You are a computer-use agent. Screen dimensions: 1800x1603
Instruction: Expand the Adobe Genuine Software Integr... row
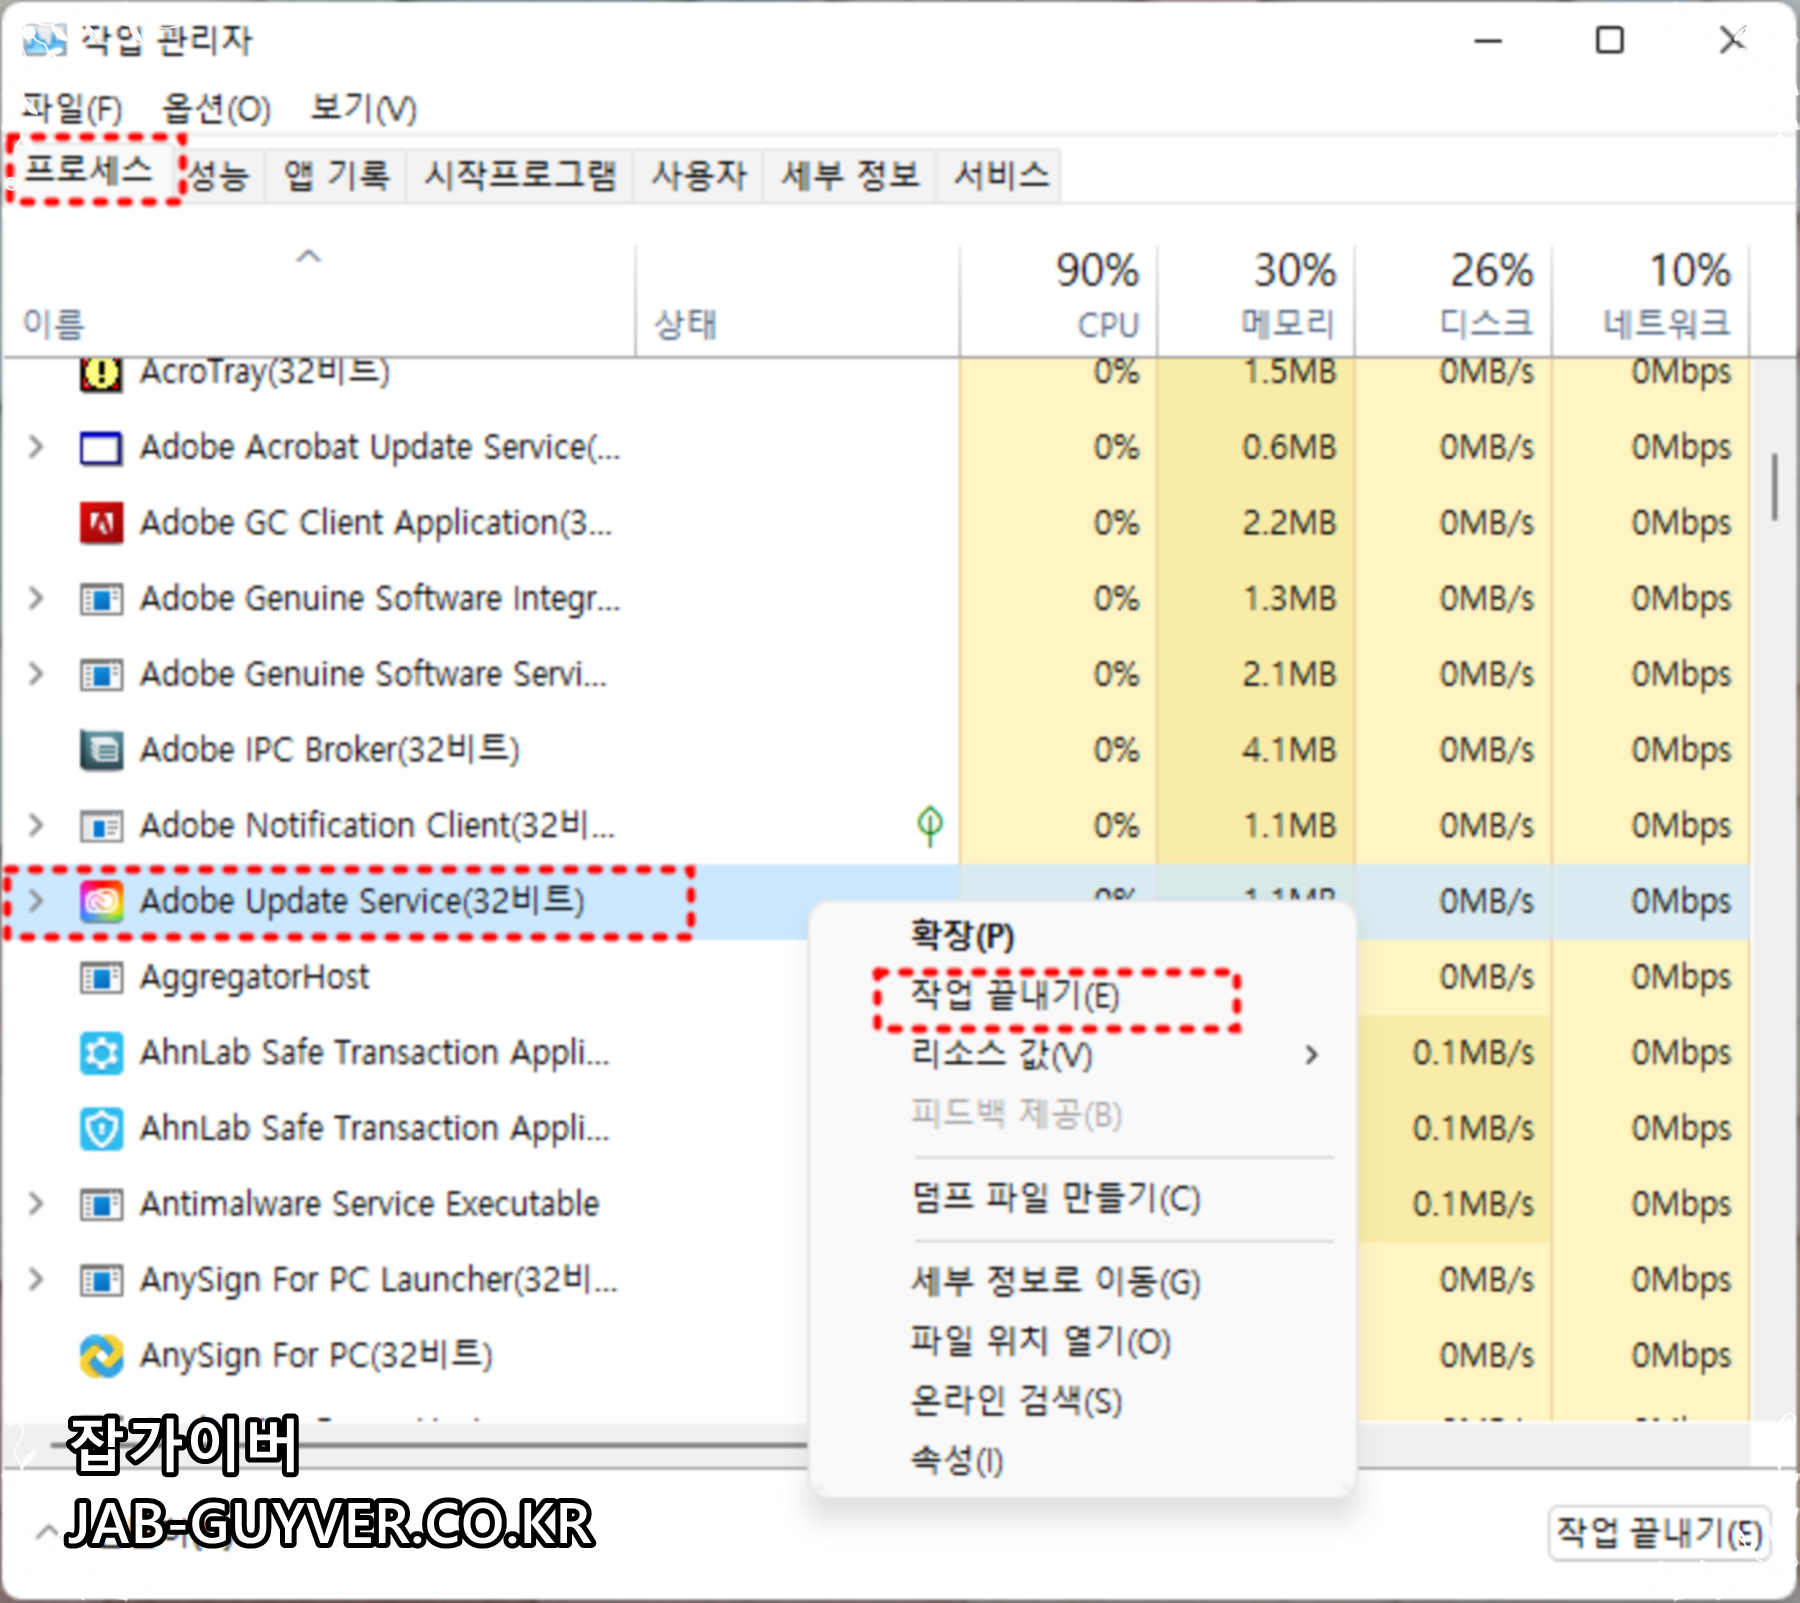(x=36, y=598)
